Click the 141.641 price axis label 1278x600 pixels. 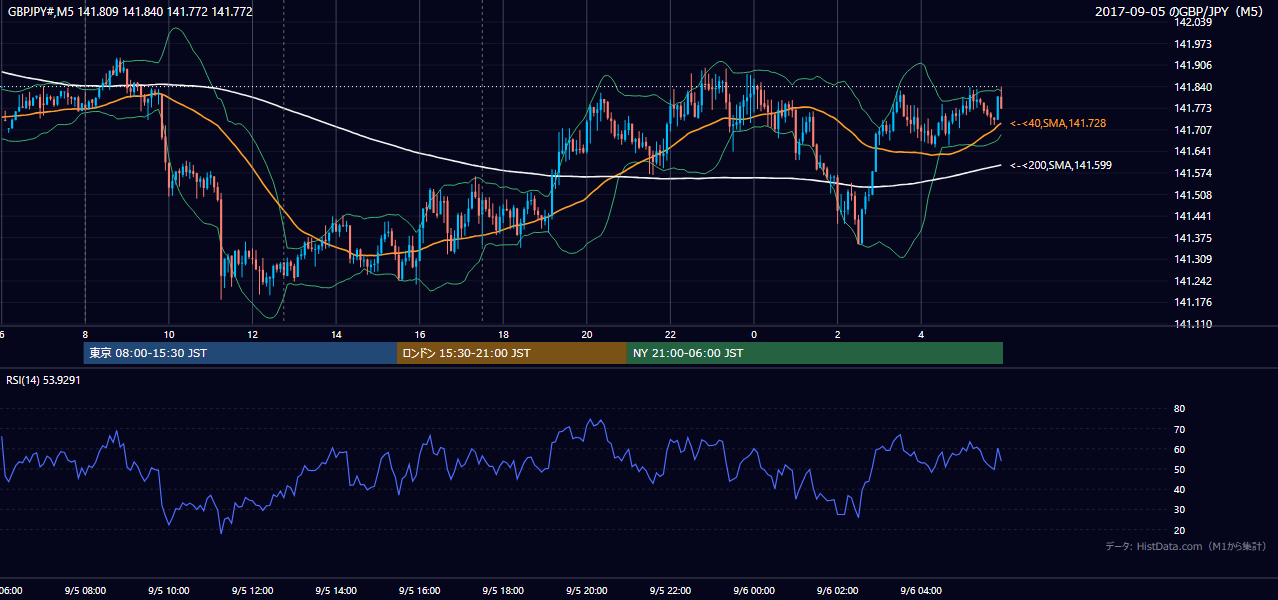point(1193,151)
